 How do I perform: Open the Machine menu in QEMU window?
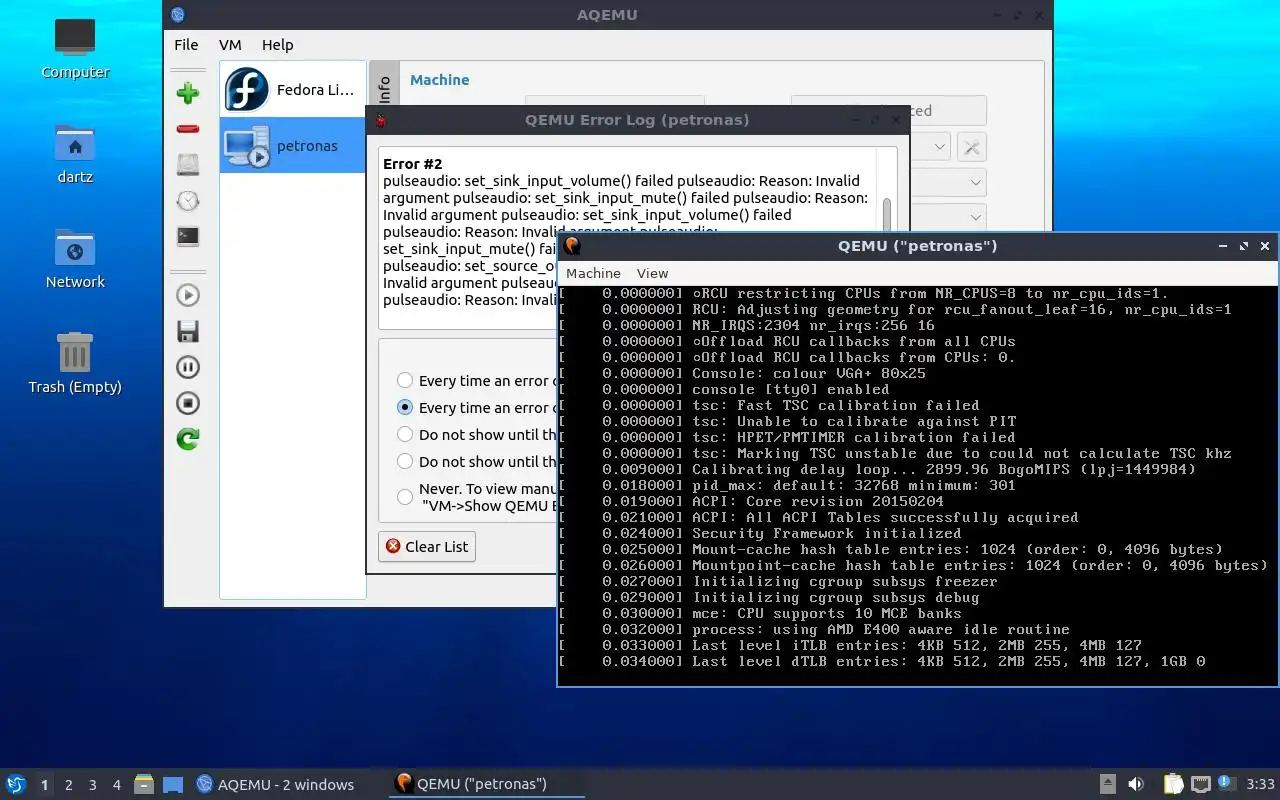pos(593,273)
